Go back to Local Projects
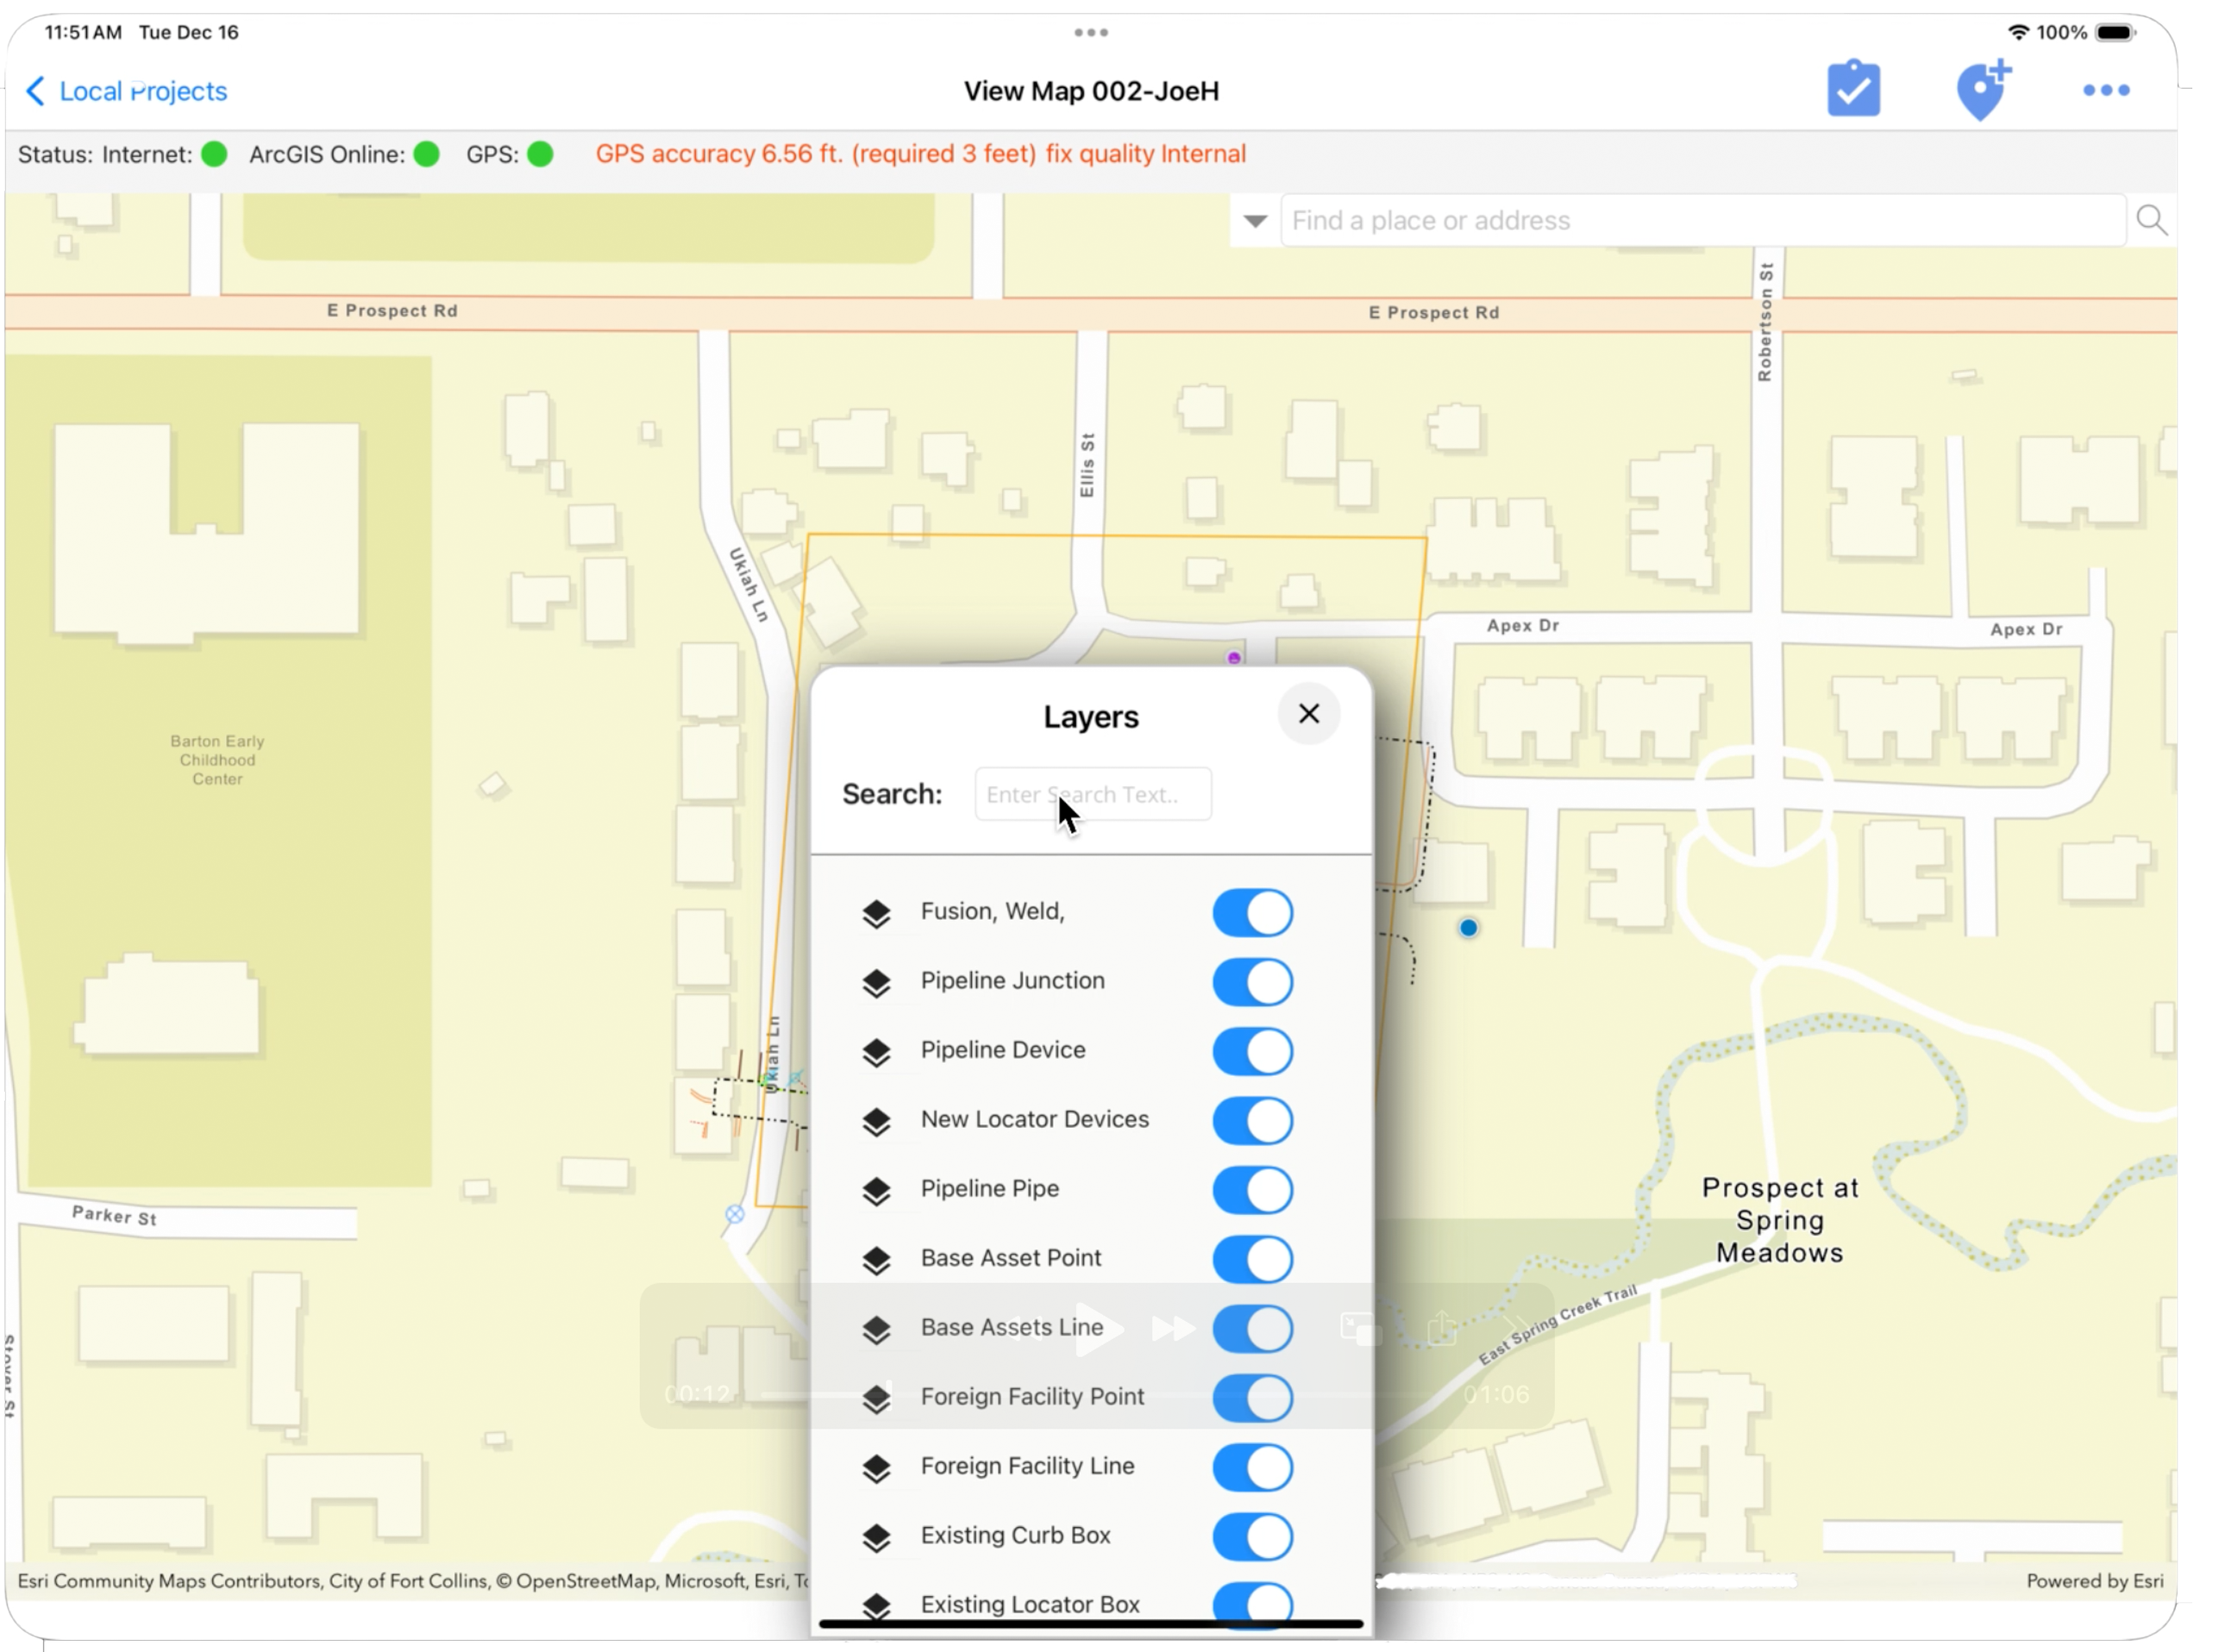Viewport: 2213px width, 1652px height. tap(126, 91)
